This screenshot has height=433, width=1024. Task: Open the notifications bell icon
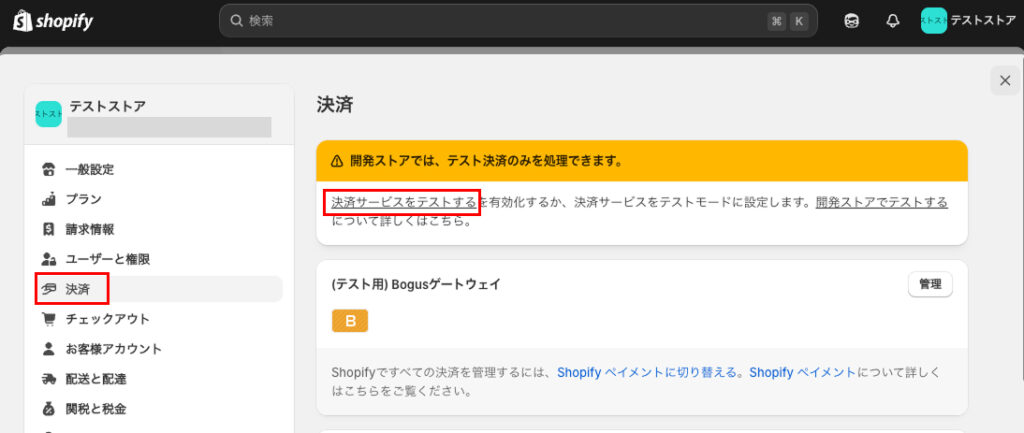892,21
